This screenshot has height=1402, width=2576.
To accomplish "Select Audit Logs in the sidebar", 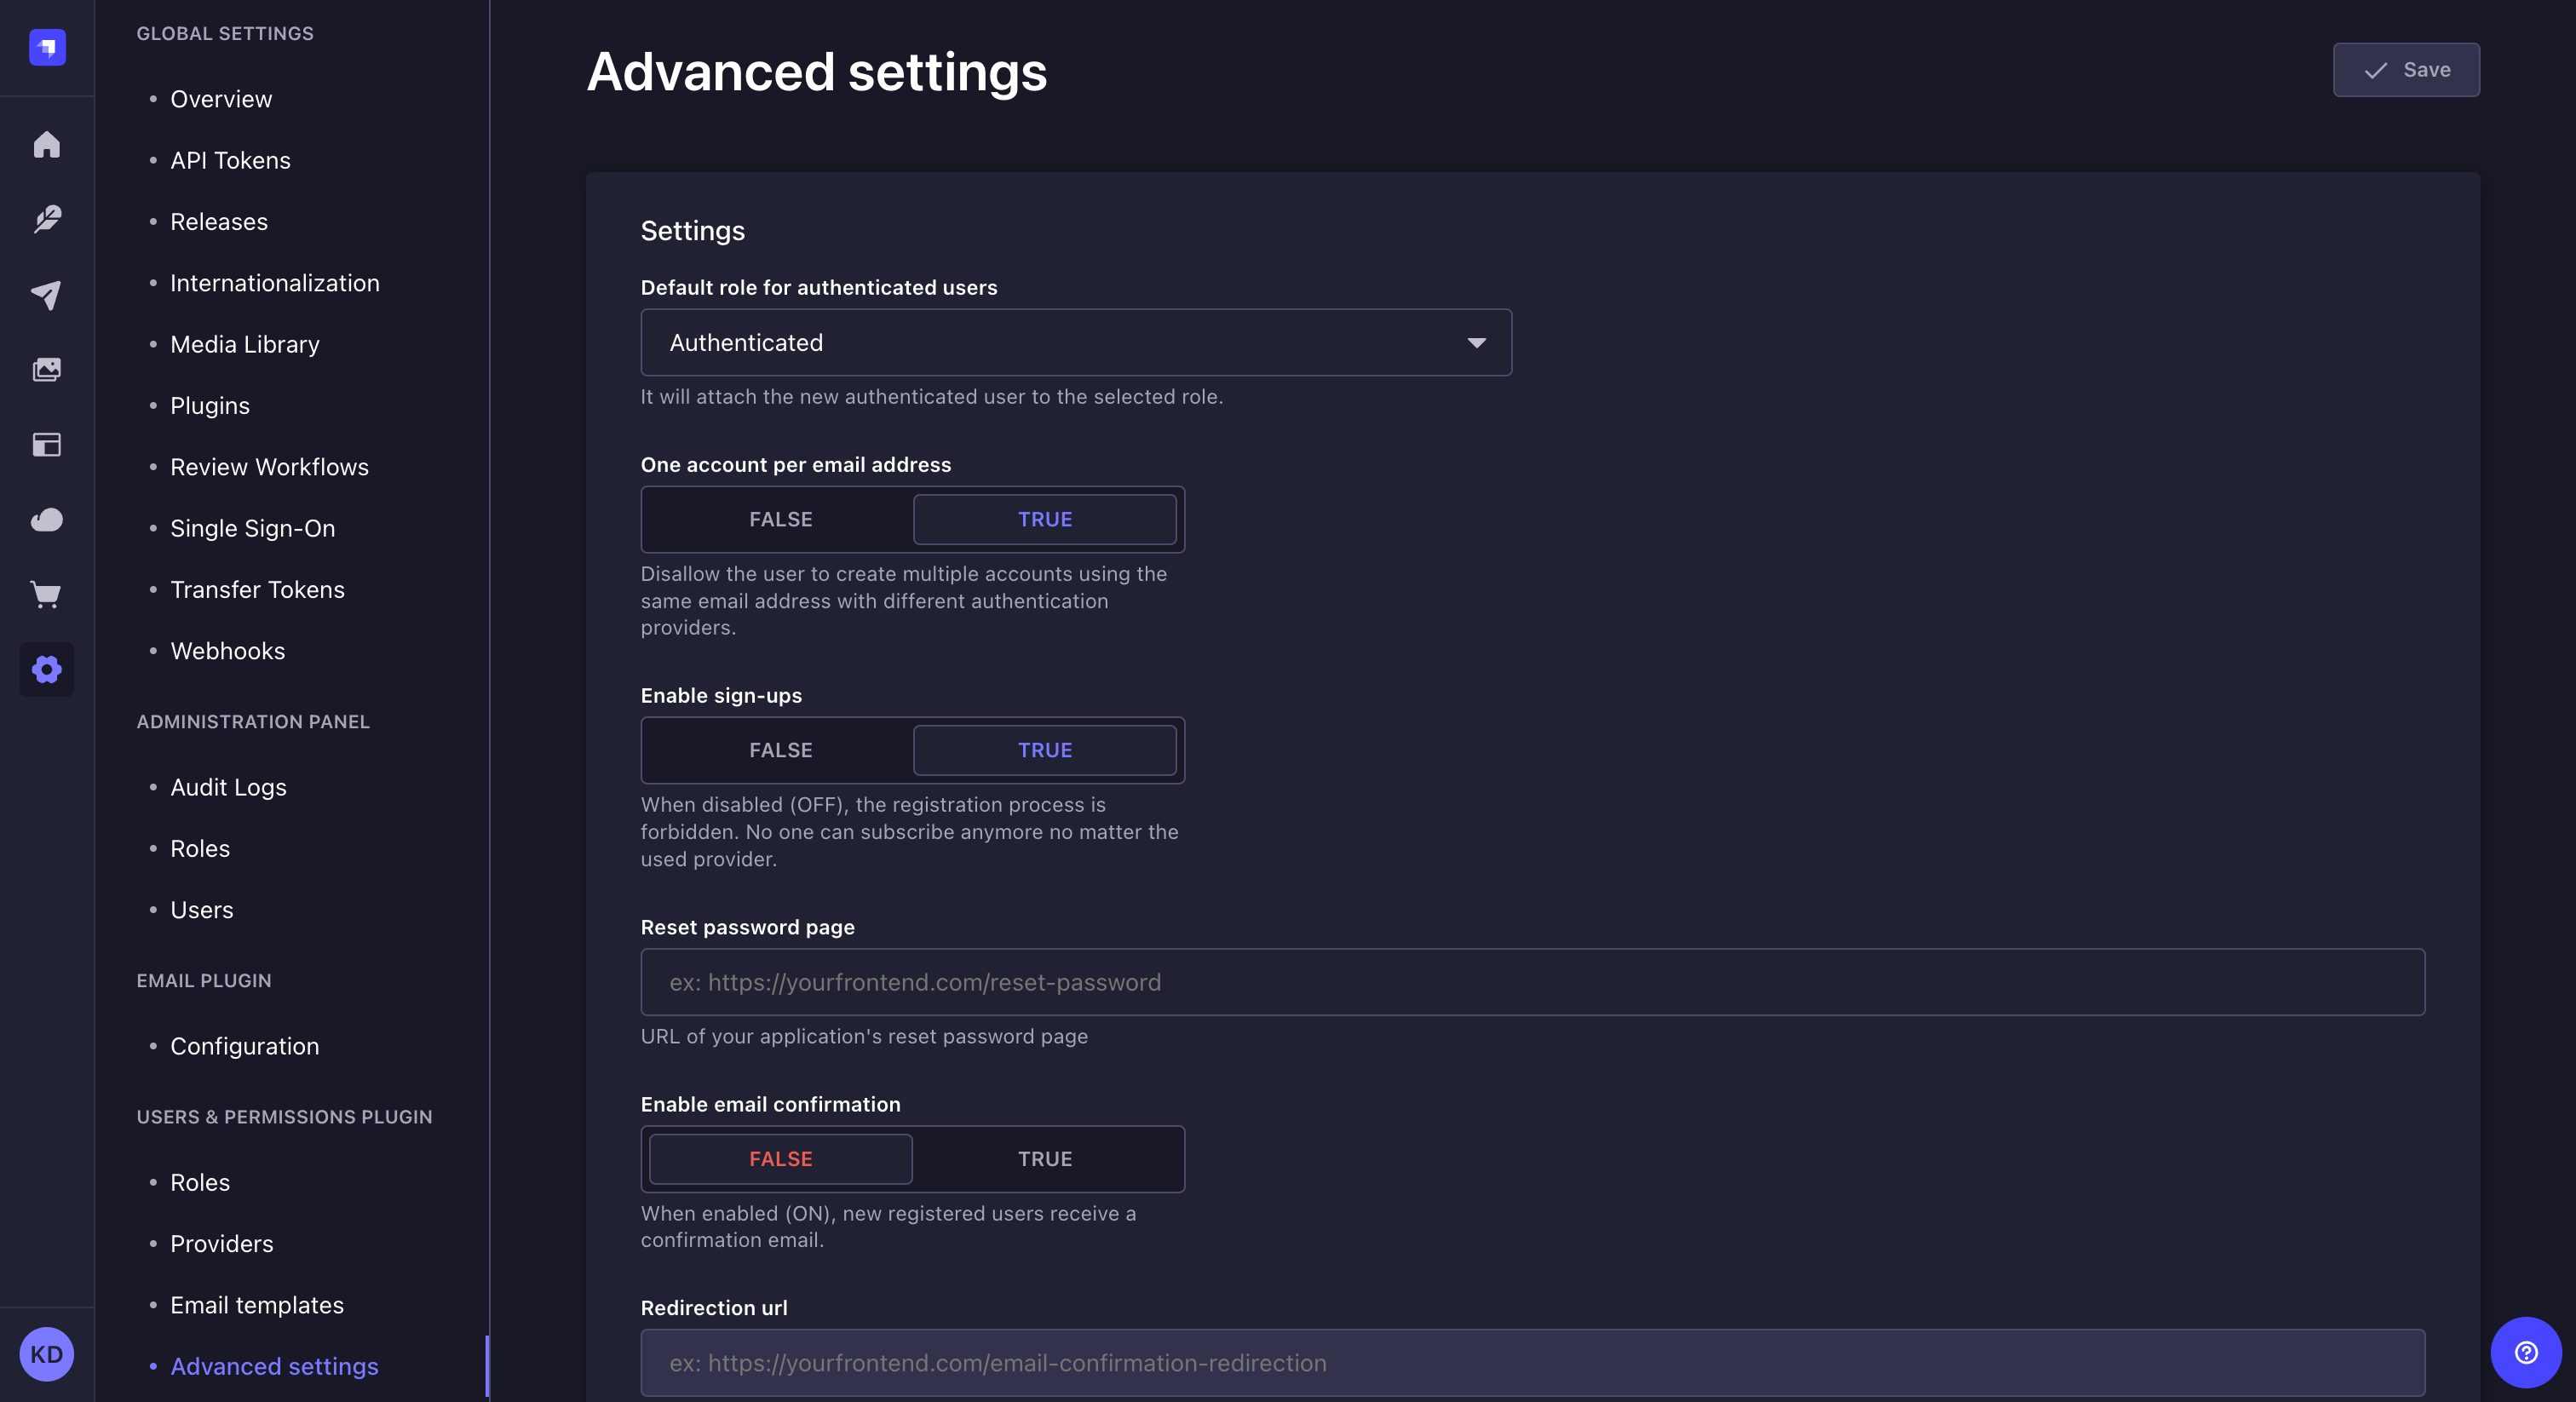I will click(x=228, y=787).
